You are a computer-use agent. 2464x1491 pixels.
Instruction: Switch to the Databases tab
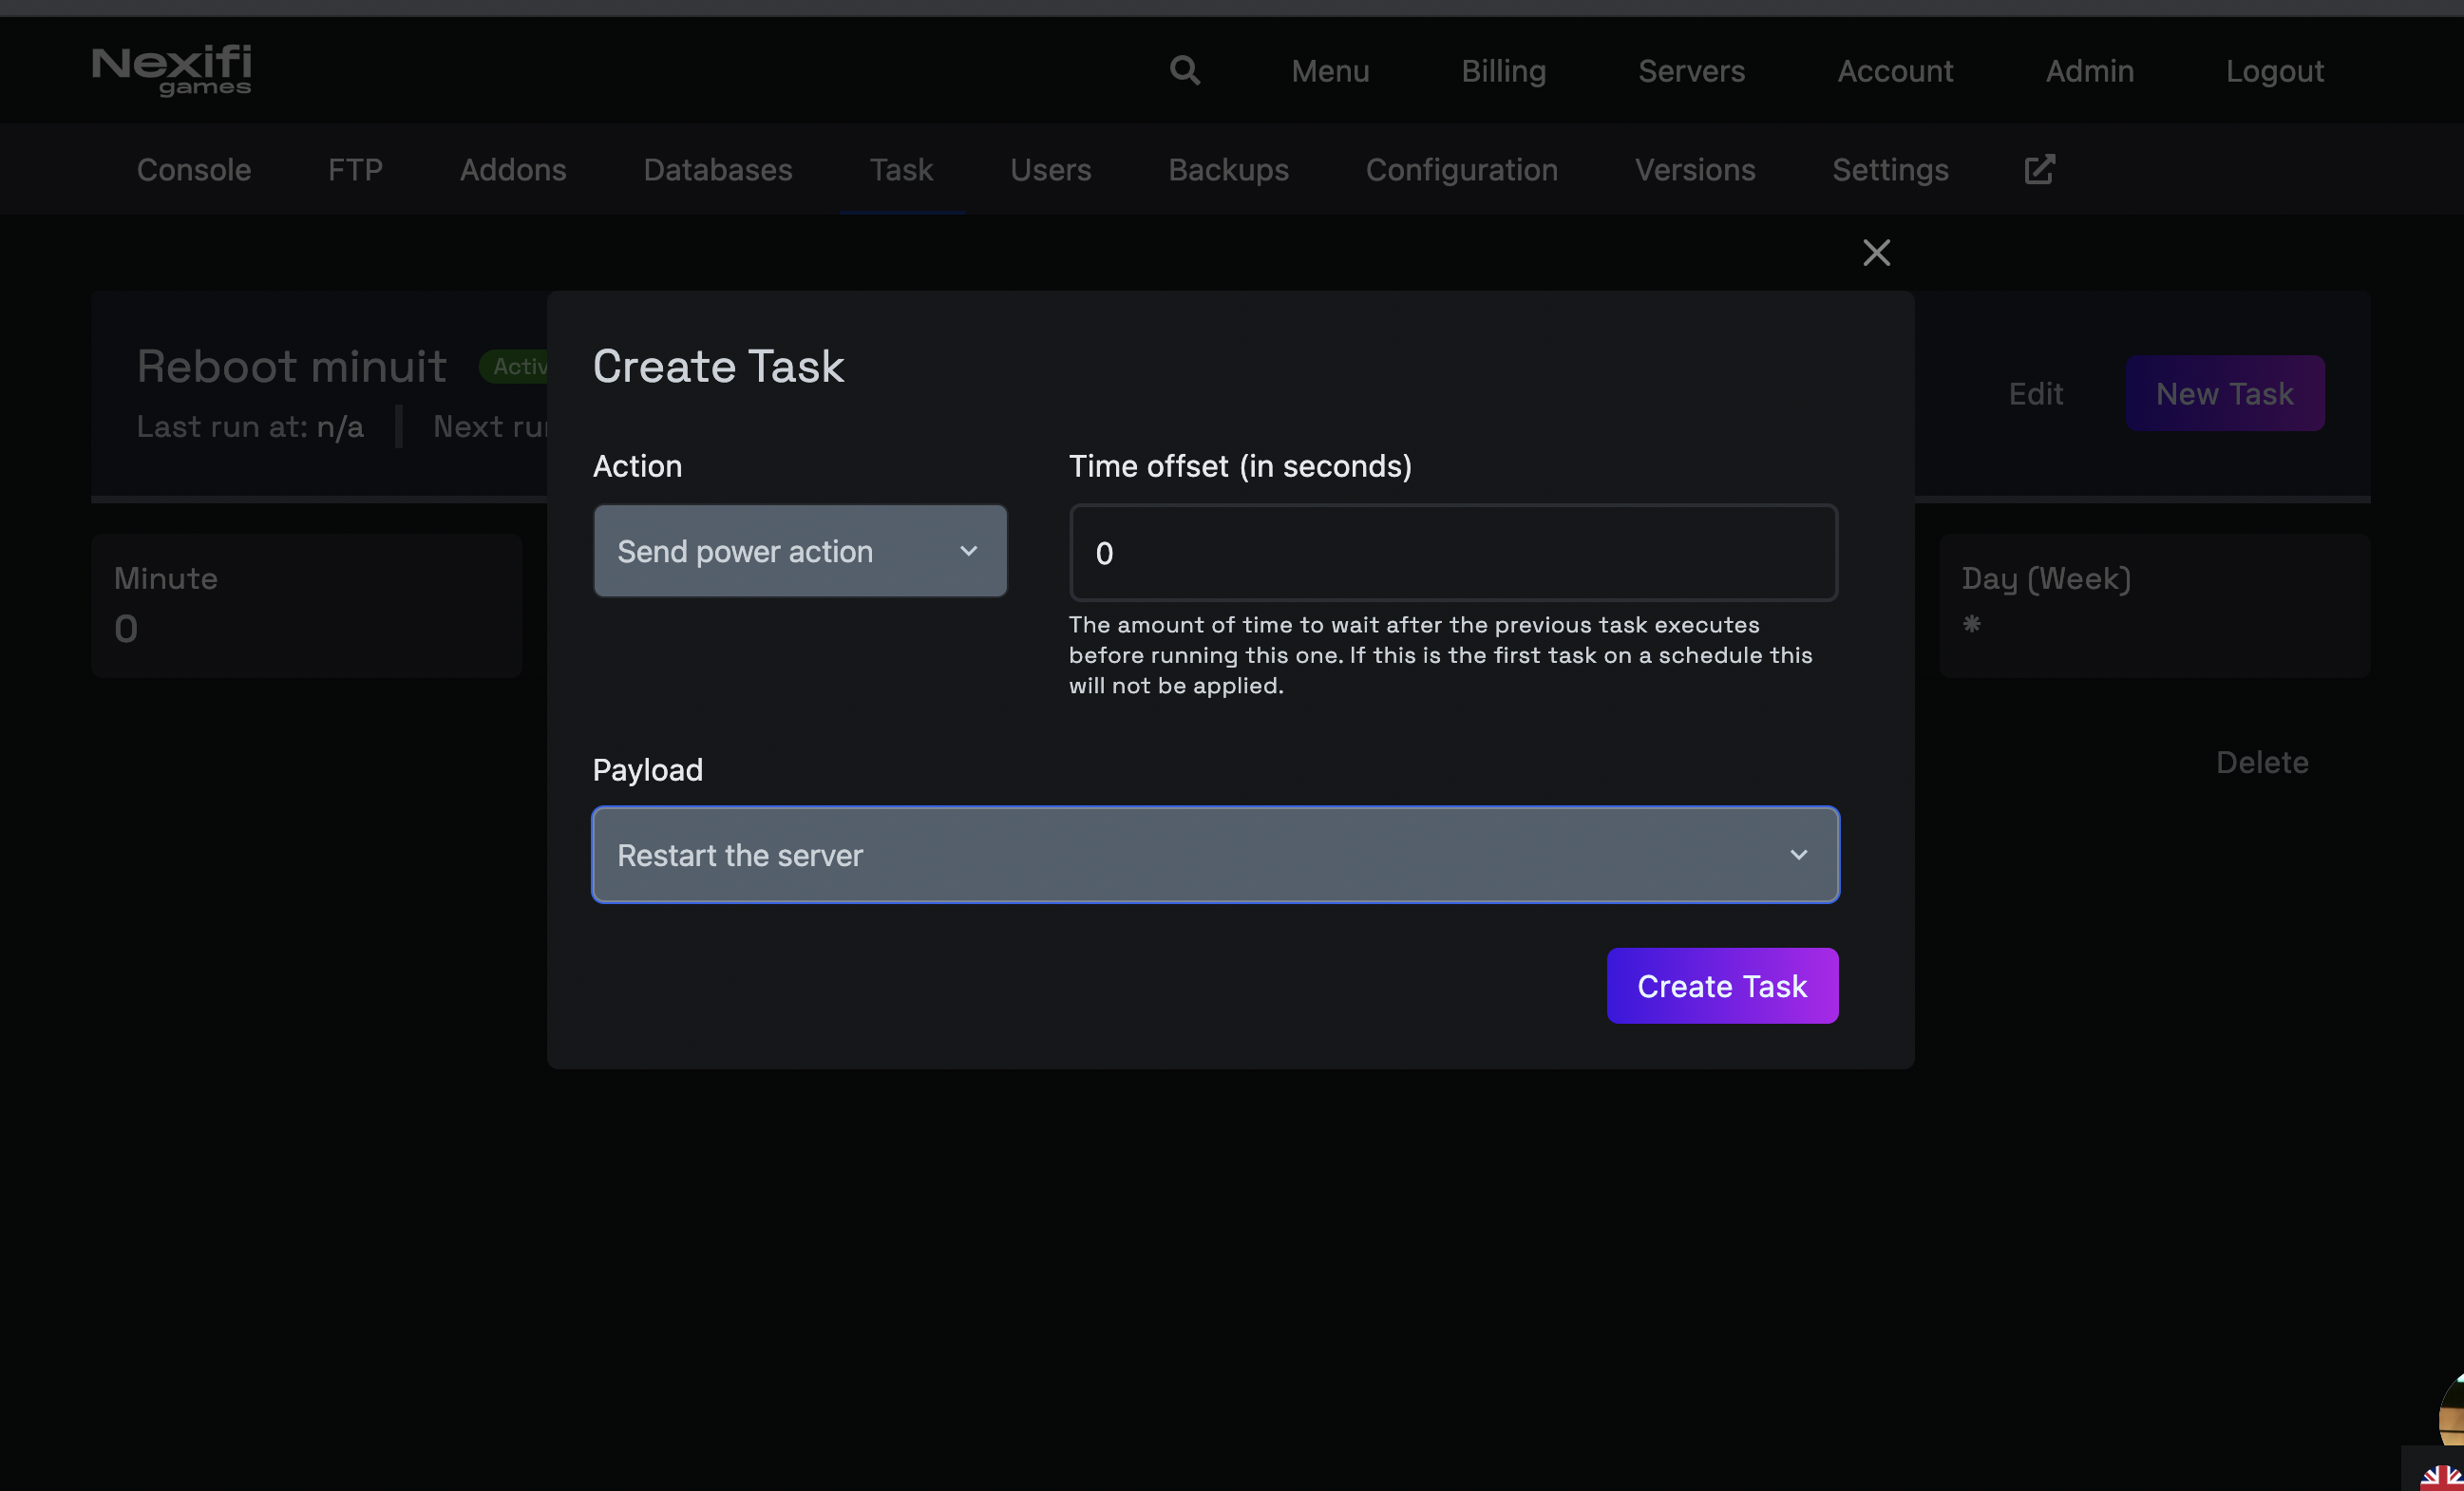718,169
